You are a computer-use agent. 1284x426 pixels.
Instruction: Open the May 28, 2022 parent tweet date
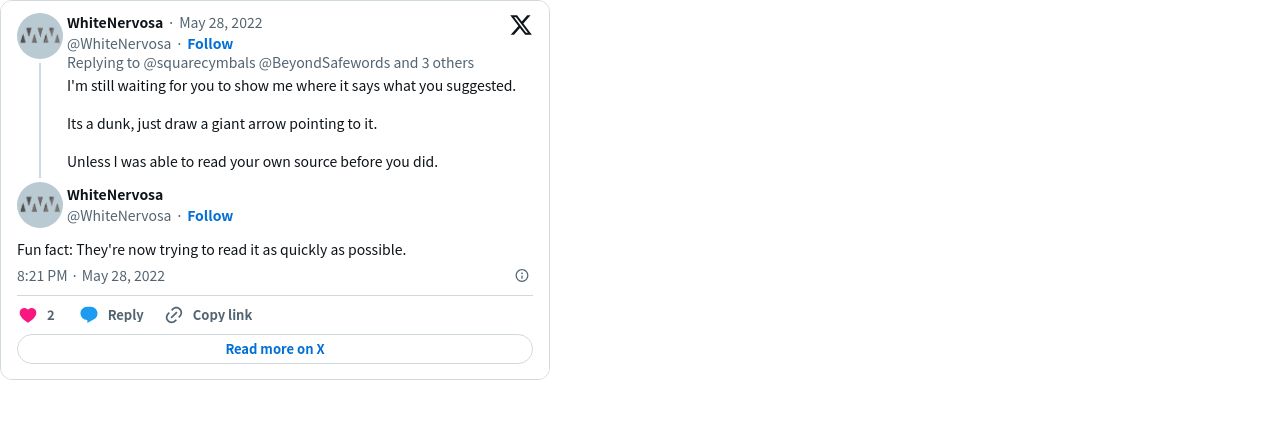click(221, 23)
